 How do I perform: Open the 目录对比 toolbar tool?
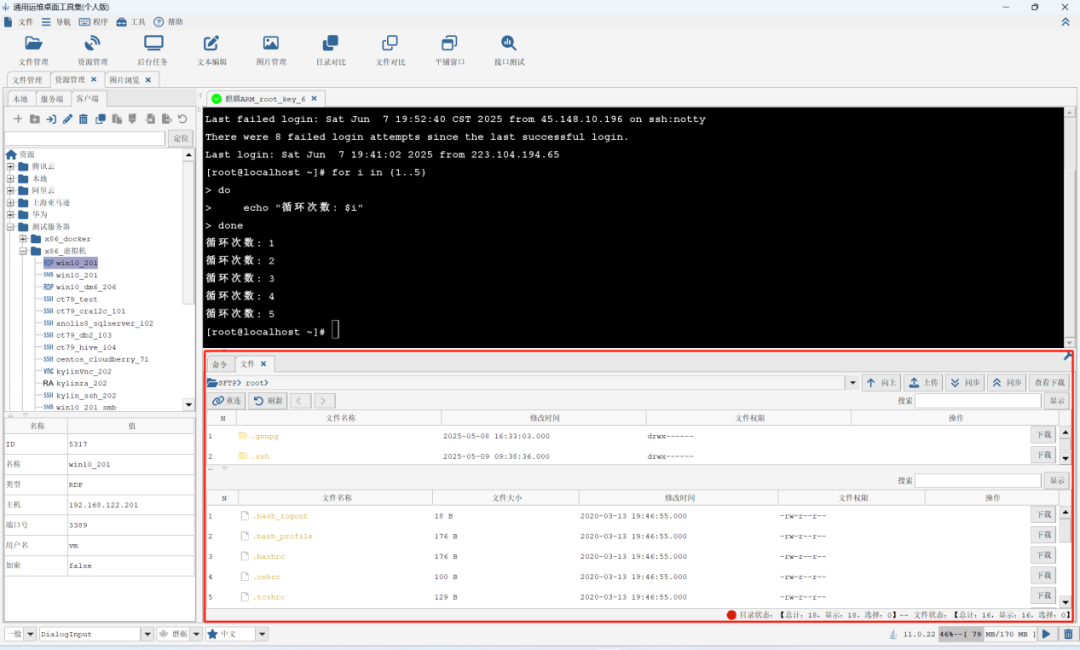point(331,51)
